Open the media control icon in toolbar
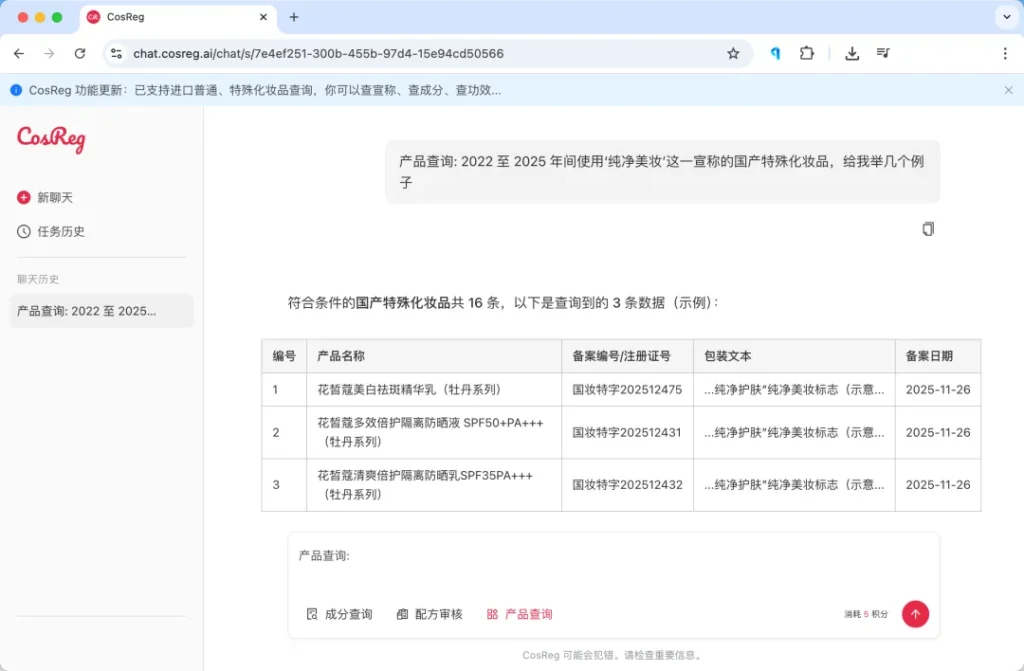The width and height of the screenshot is (1024, 671). coord(883,54)
